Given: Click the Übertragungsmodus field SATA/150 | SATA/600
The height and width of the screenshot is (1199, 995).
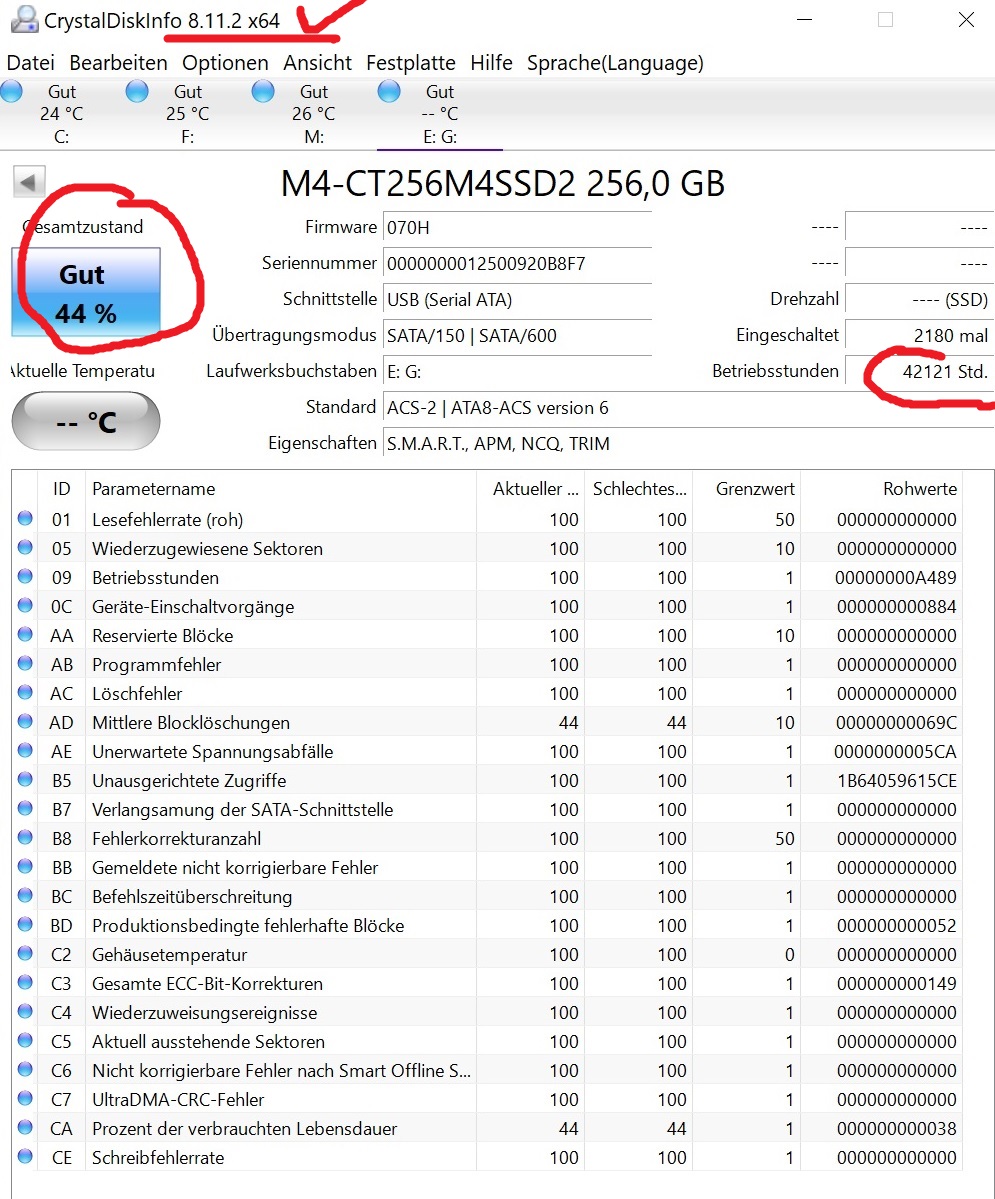Looking at the screenshot, I should pos(517,336).
